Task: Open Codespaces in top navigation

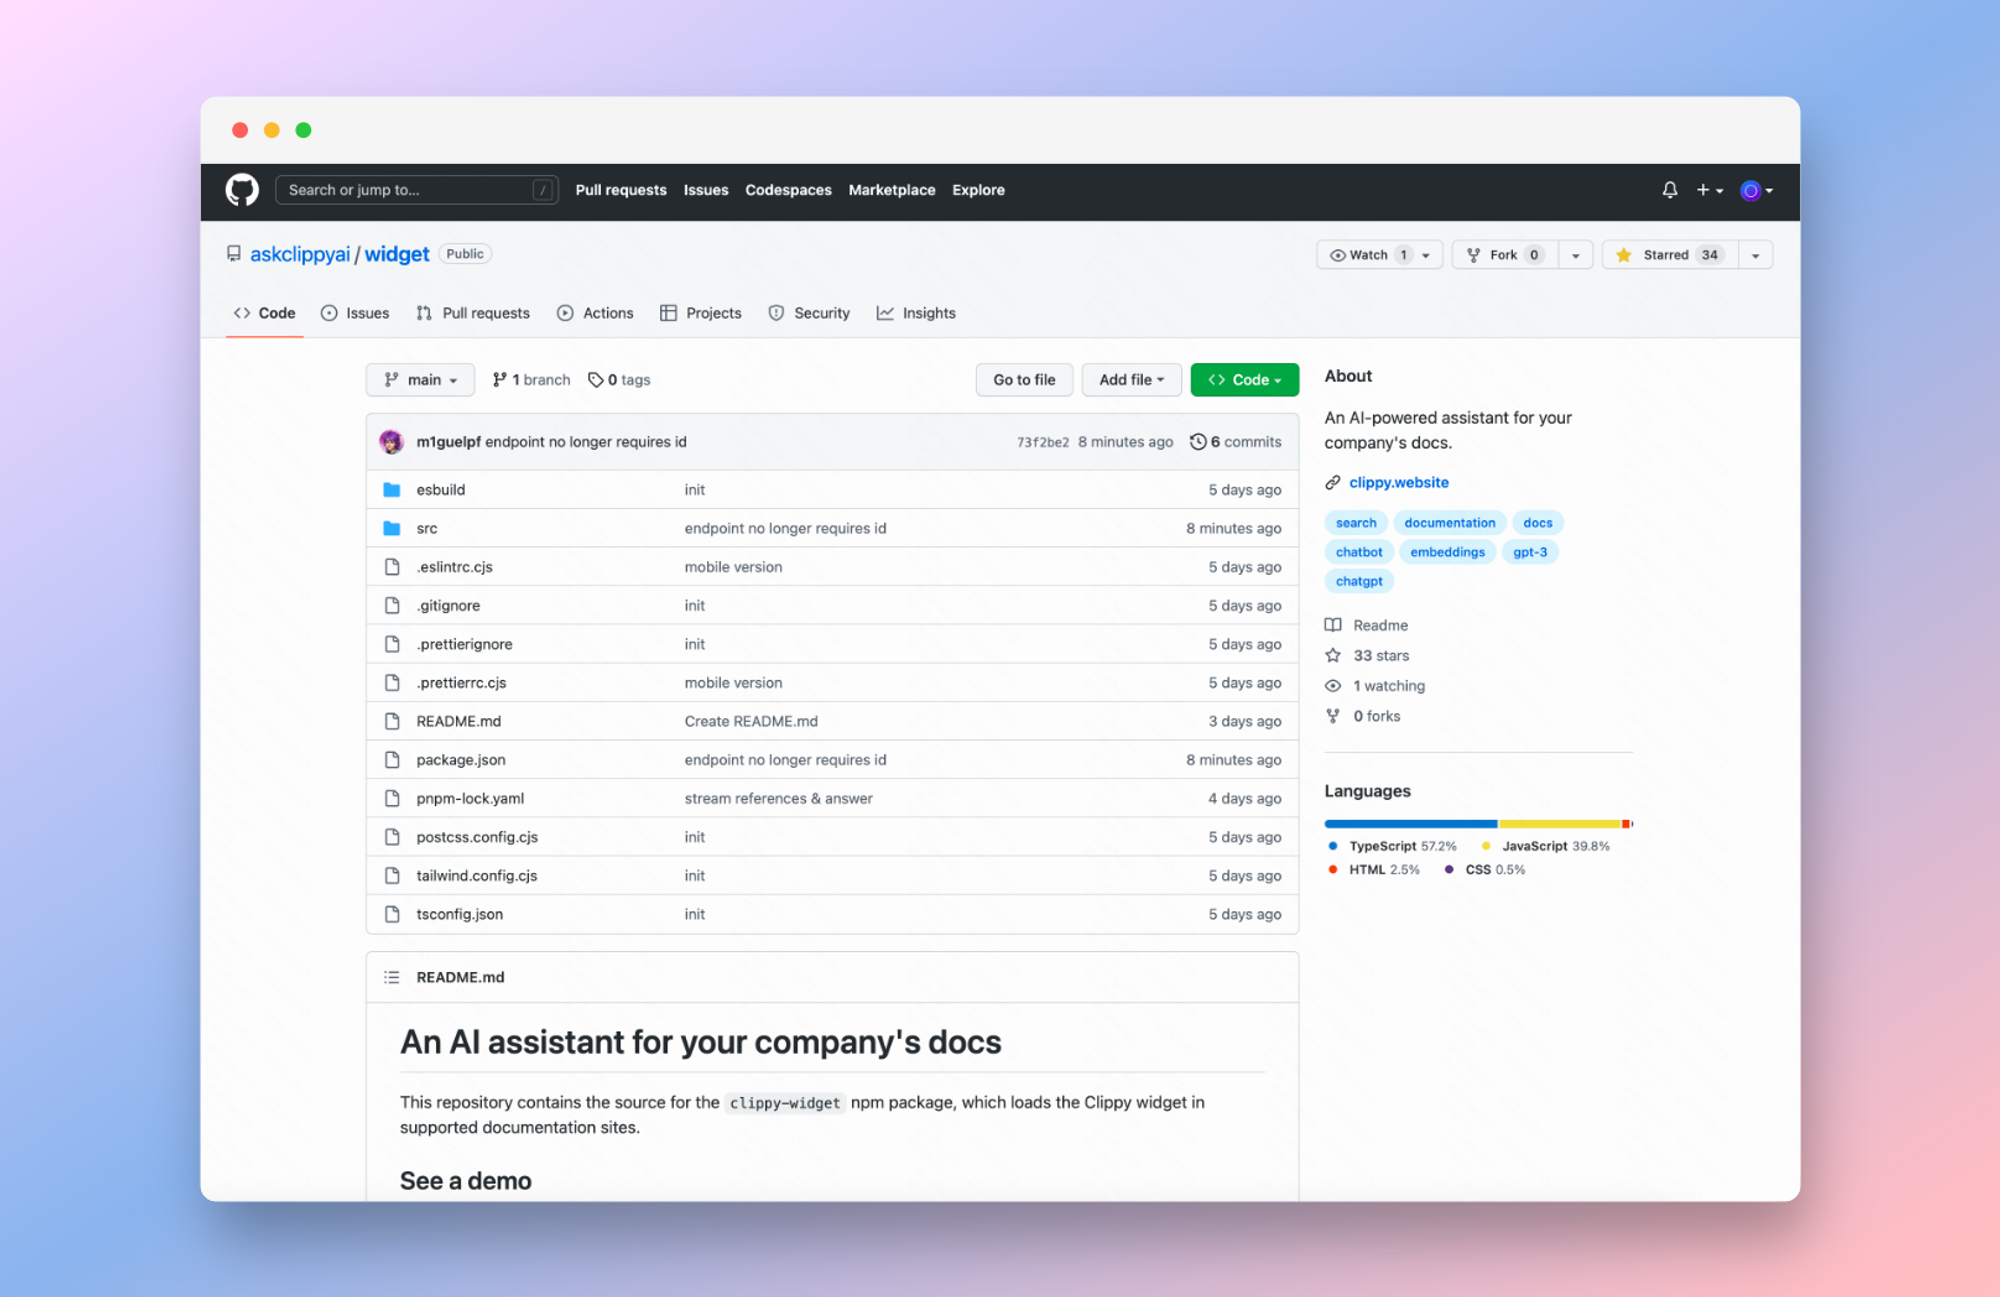Action: point(788,190)
